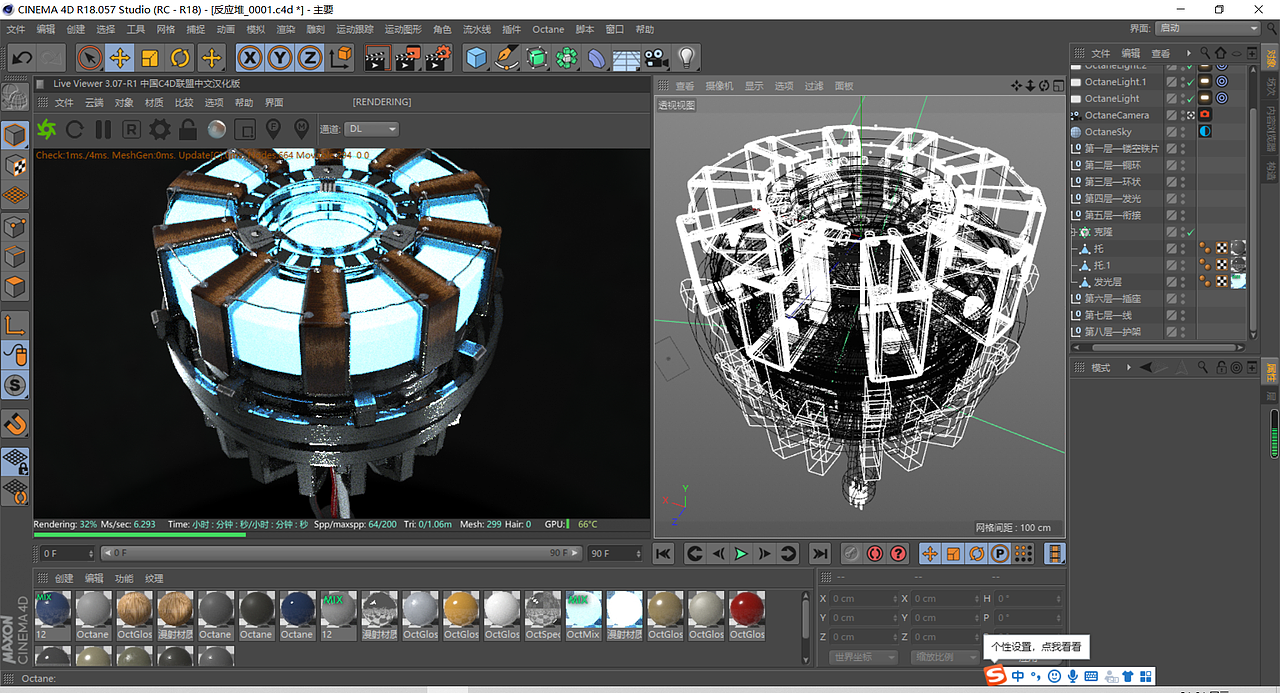The image size is (1280, 693).
Task: Click the Sogou input method S icon
Action: [995, 676]
